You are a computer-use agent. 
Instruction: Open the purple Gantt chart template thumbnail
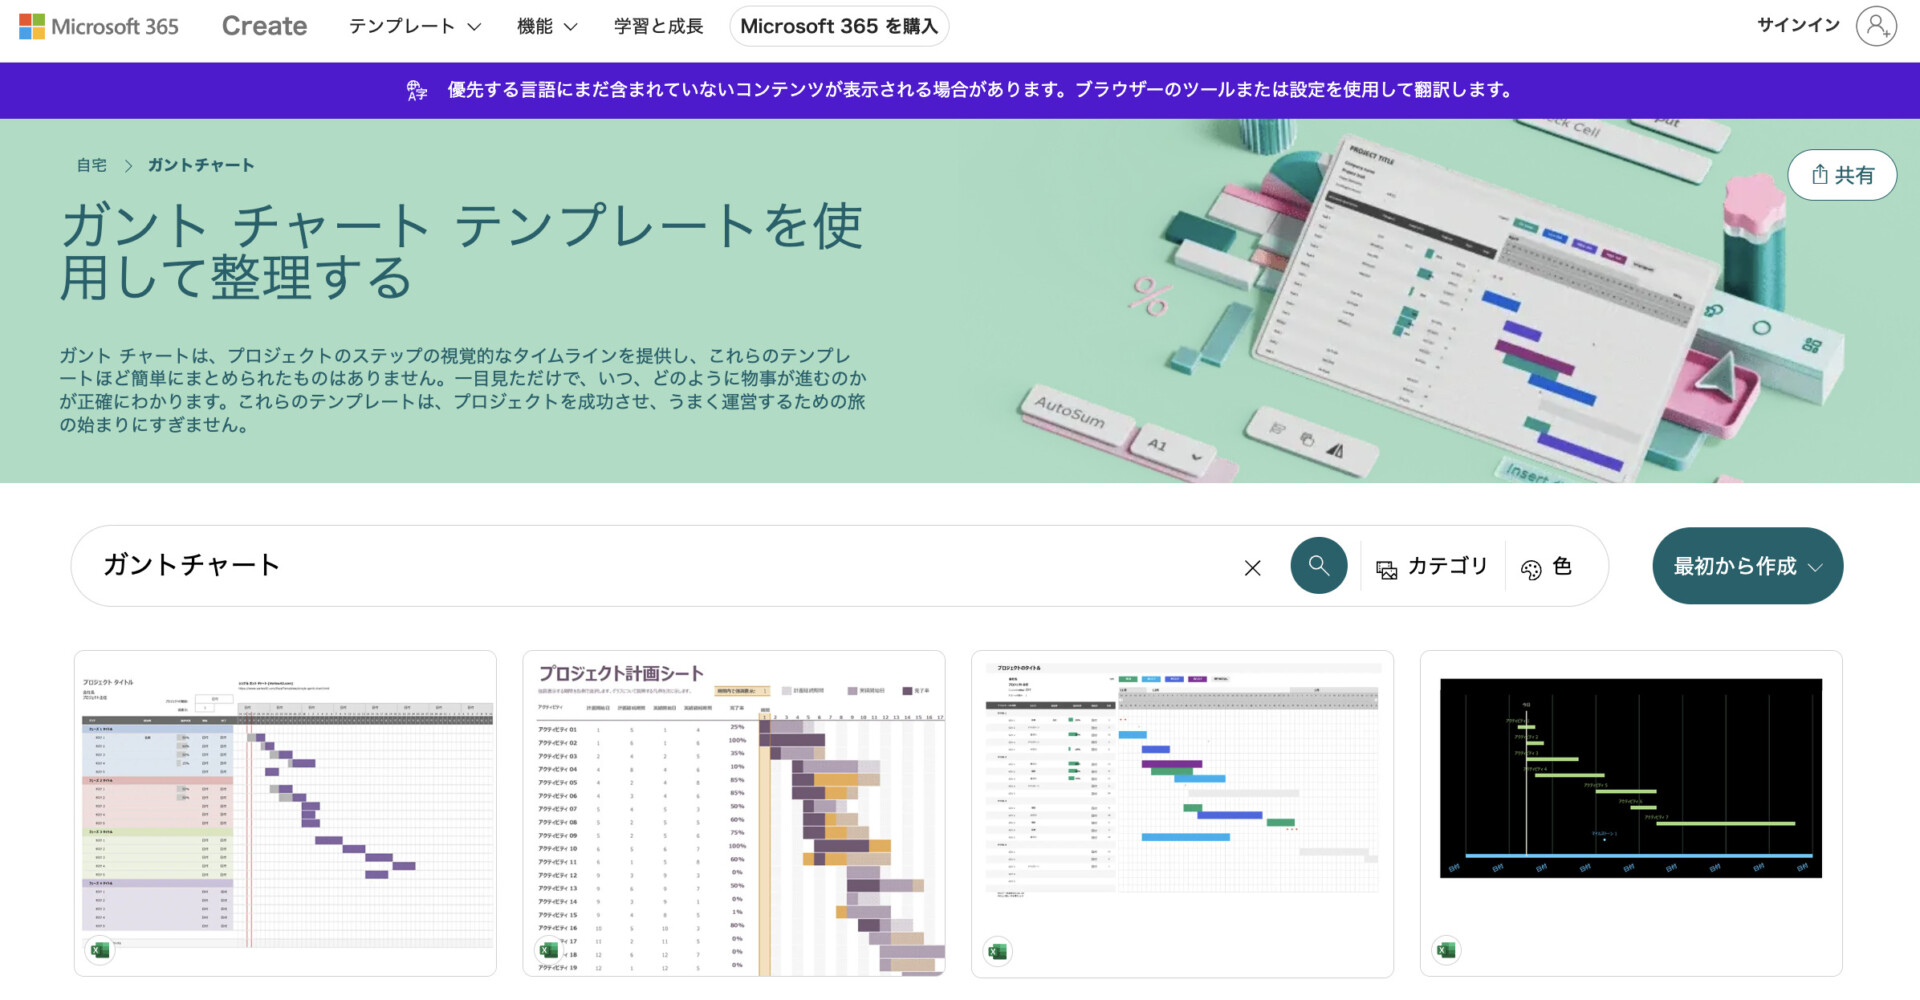285,813
